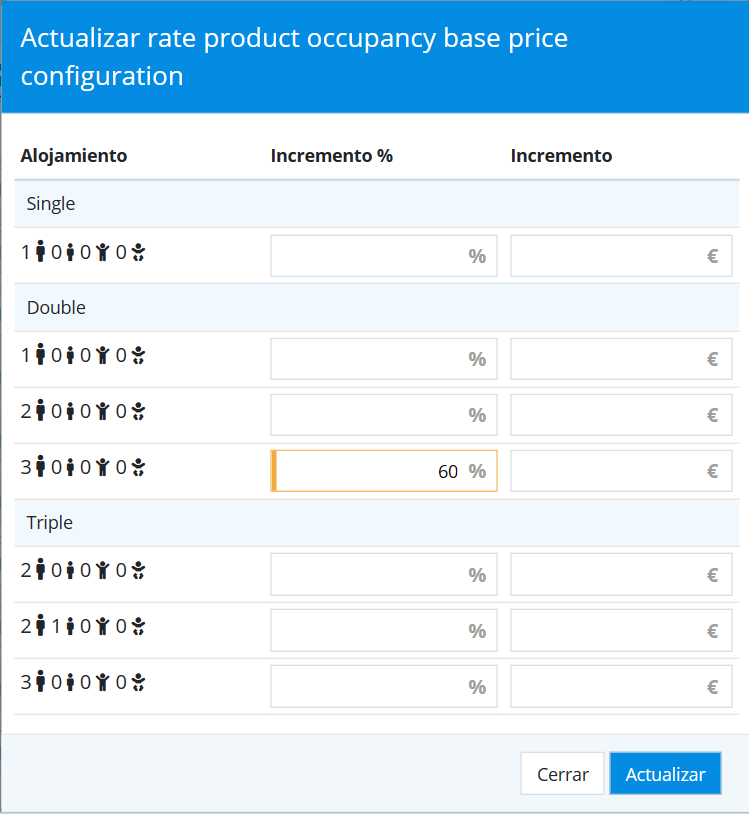Click the raised-arms child icon in Double's 1-adult row
Screen dimensions: 749x814
[102, 353]
